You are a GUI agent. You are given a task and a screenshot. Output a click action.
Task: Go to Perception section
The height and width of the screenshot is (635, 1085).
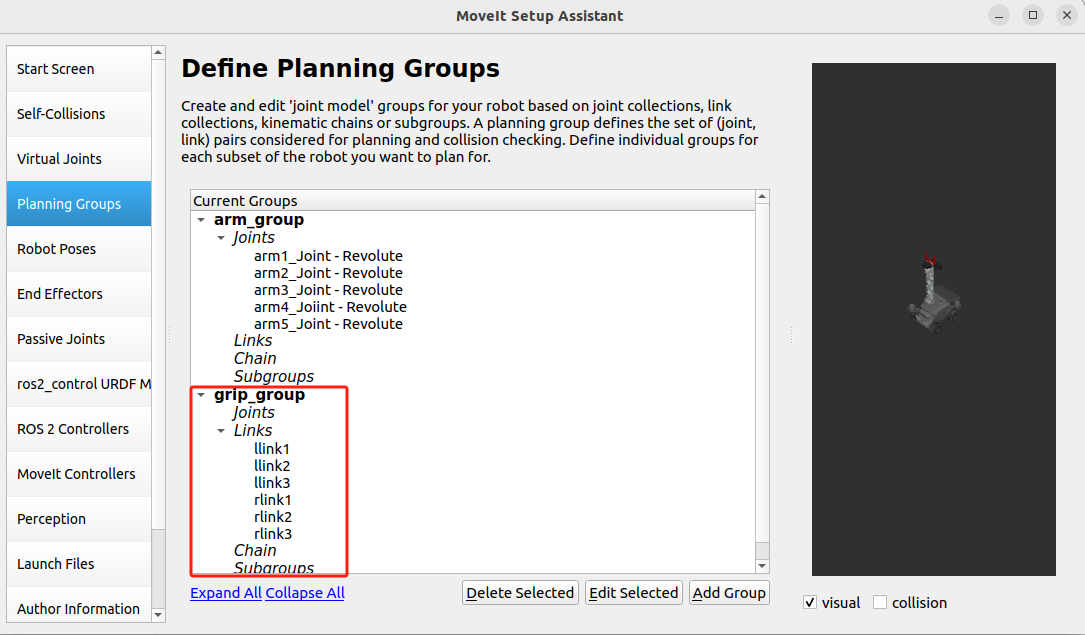[79, 519]
